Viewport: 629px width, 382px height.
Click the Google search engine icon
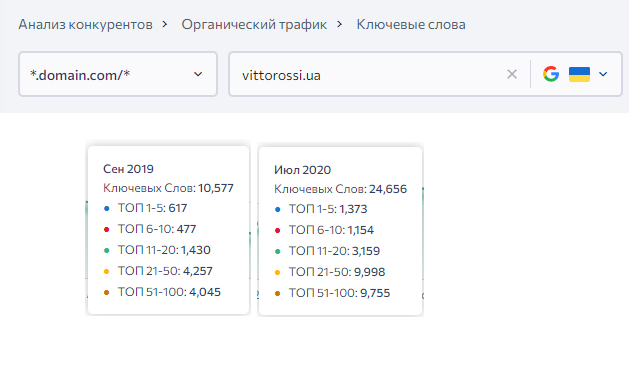tap(551, 74)
